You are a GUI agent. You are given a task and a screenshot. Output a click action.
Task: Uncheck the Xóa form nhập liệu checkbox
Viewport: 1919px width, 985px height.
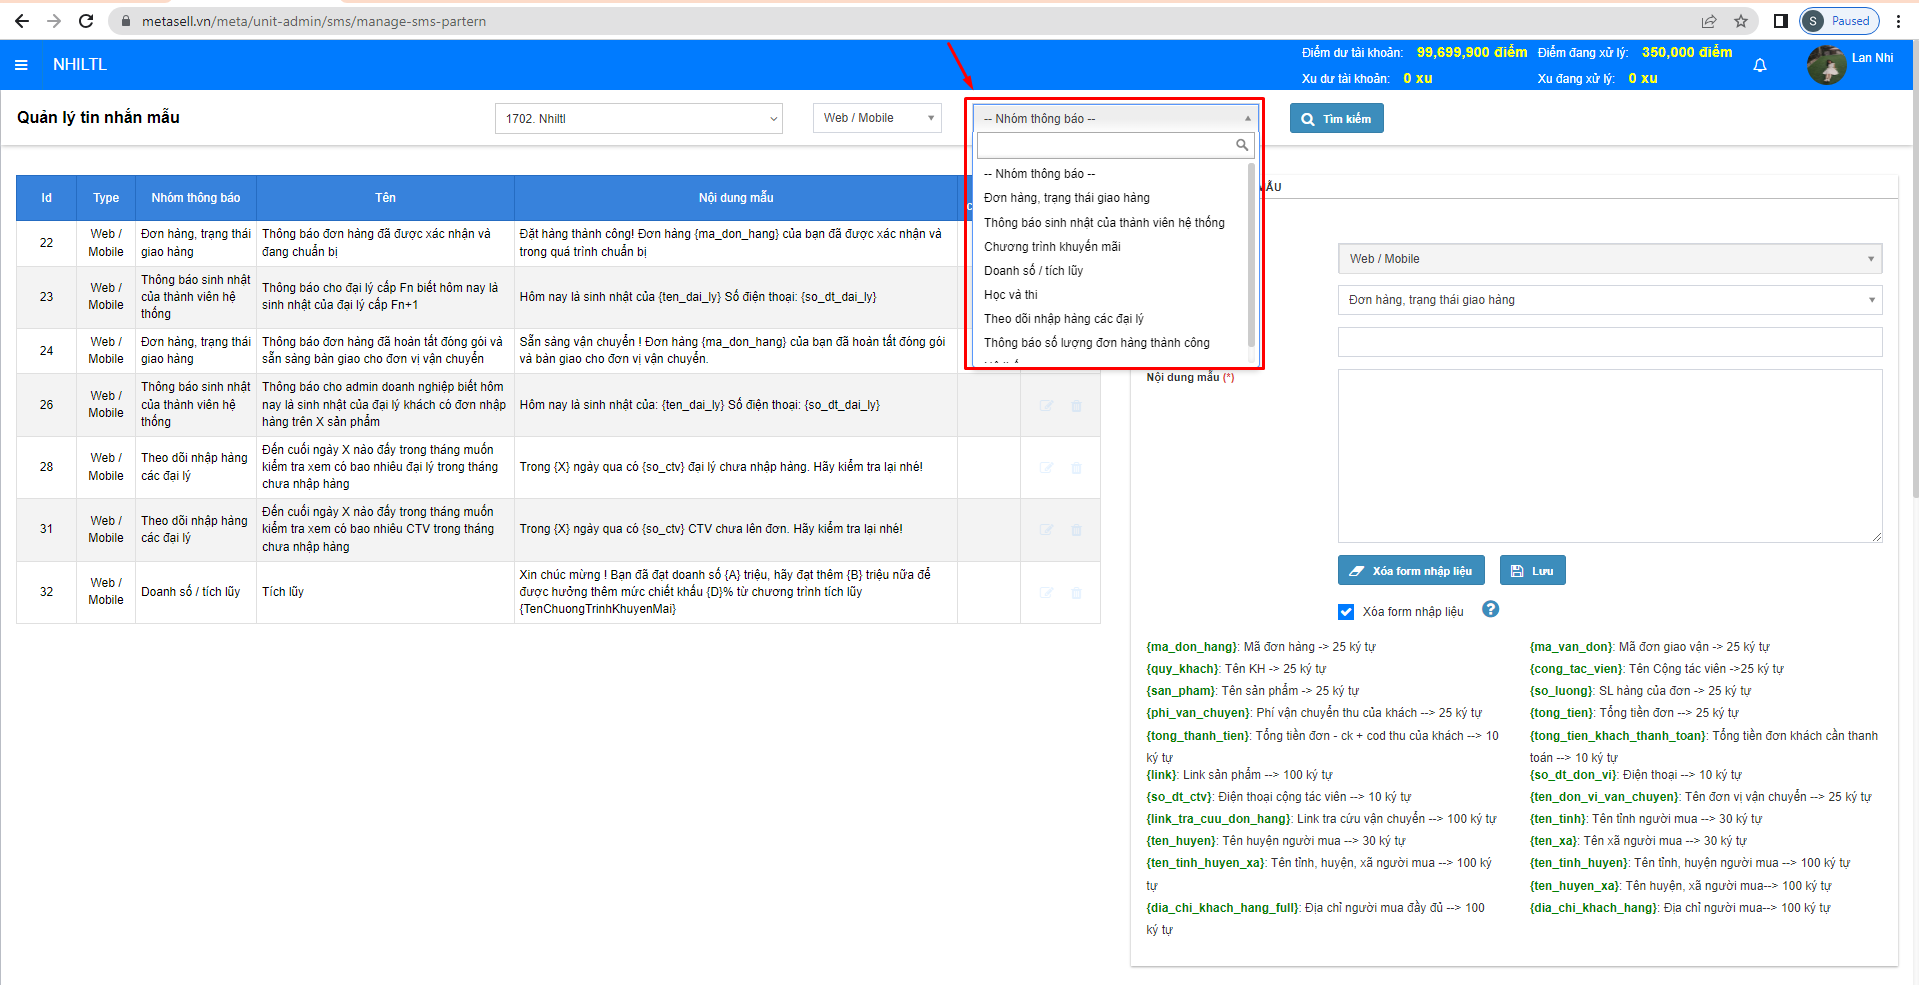(x=1346, y=612)
